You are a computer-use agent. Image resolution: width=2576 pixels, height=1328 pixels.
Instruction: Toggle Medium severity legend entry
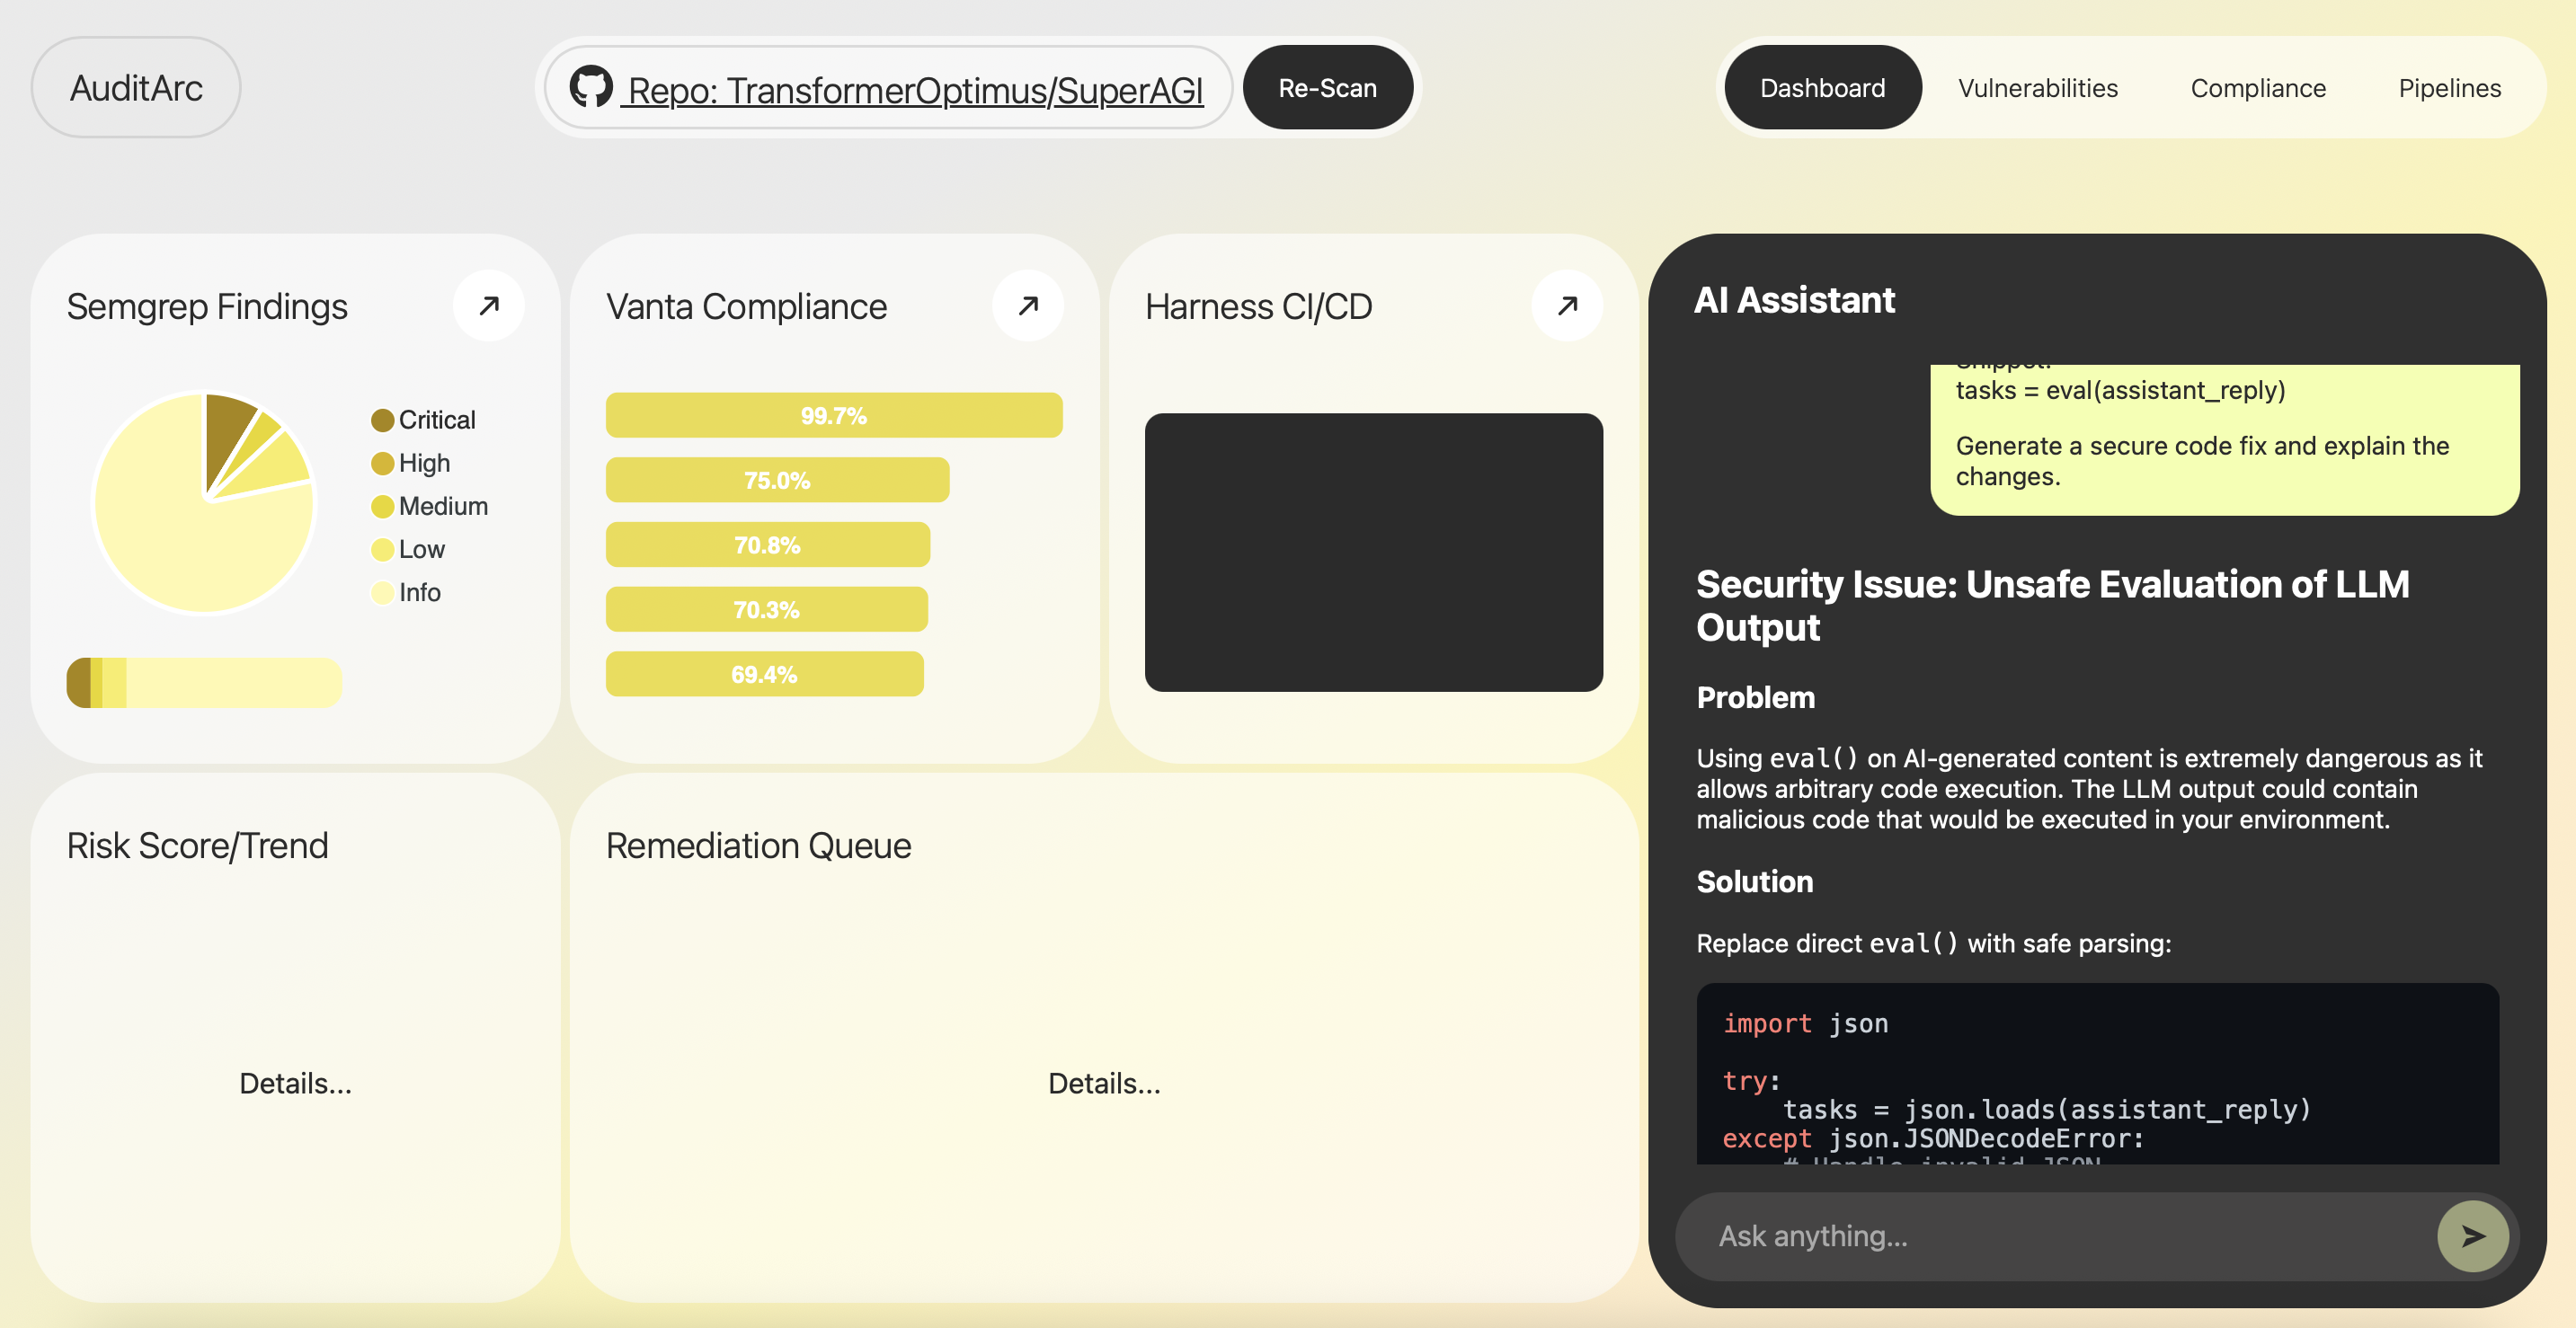pyautogui.click(x=442, y=506)
